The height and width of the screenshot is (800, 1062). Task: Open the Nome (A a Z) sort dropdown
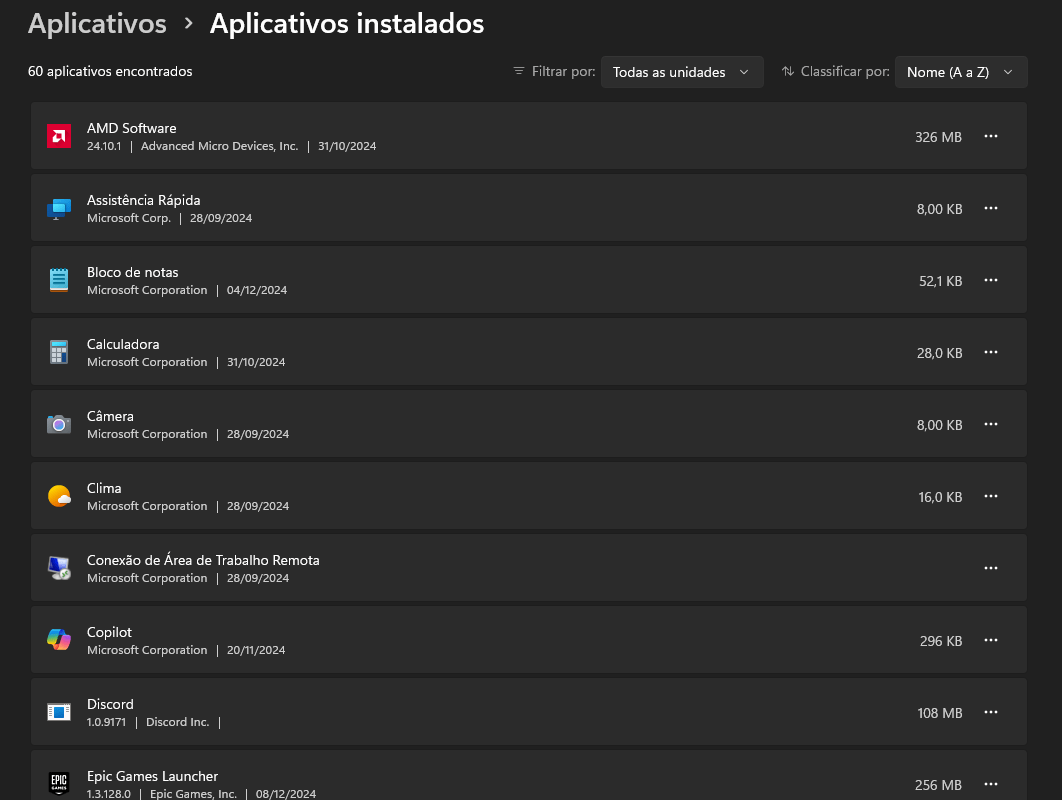tap(961, 72)
